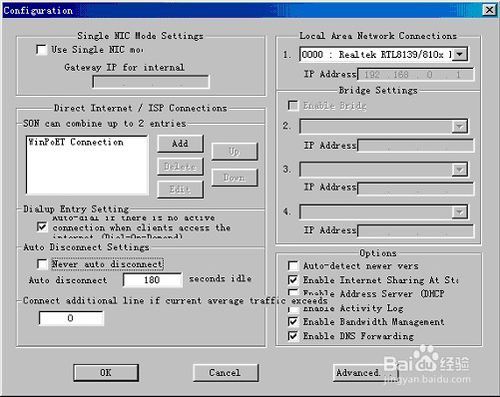Click IP Address field under adapter 2
Screen dimensions: 500x397
pyautogui.click(x=415, y=146)
